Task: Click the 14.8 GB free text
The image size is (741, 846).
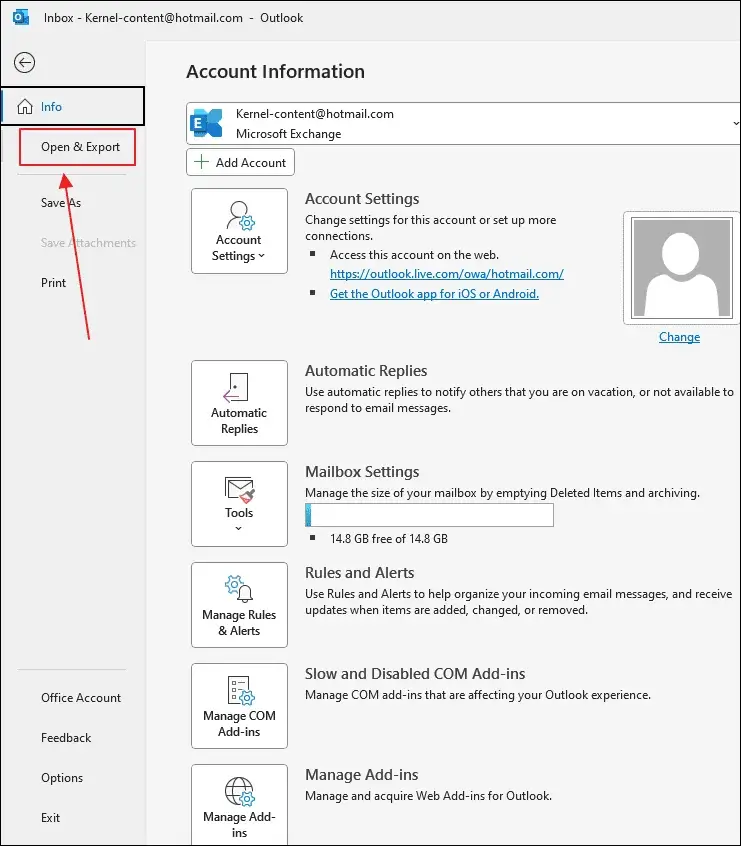Action: coord(389,538)
